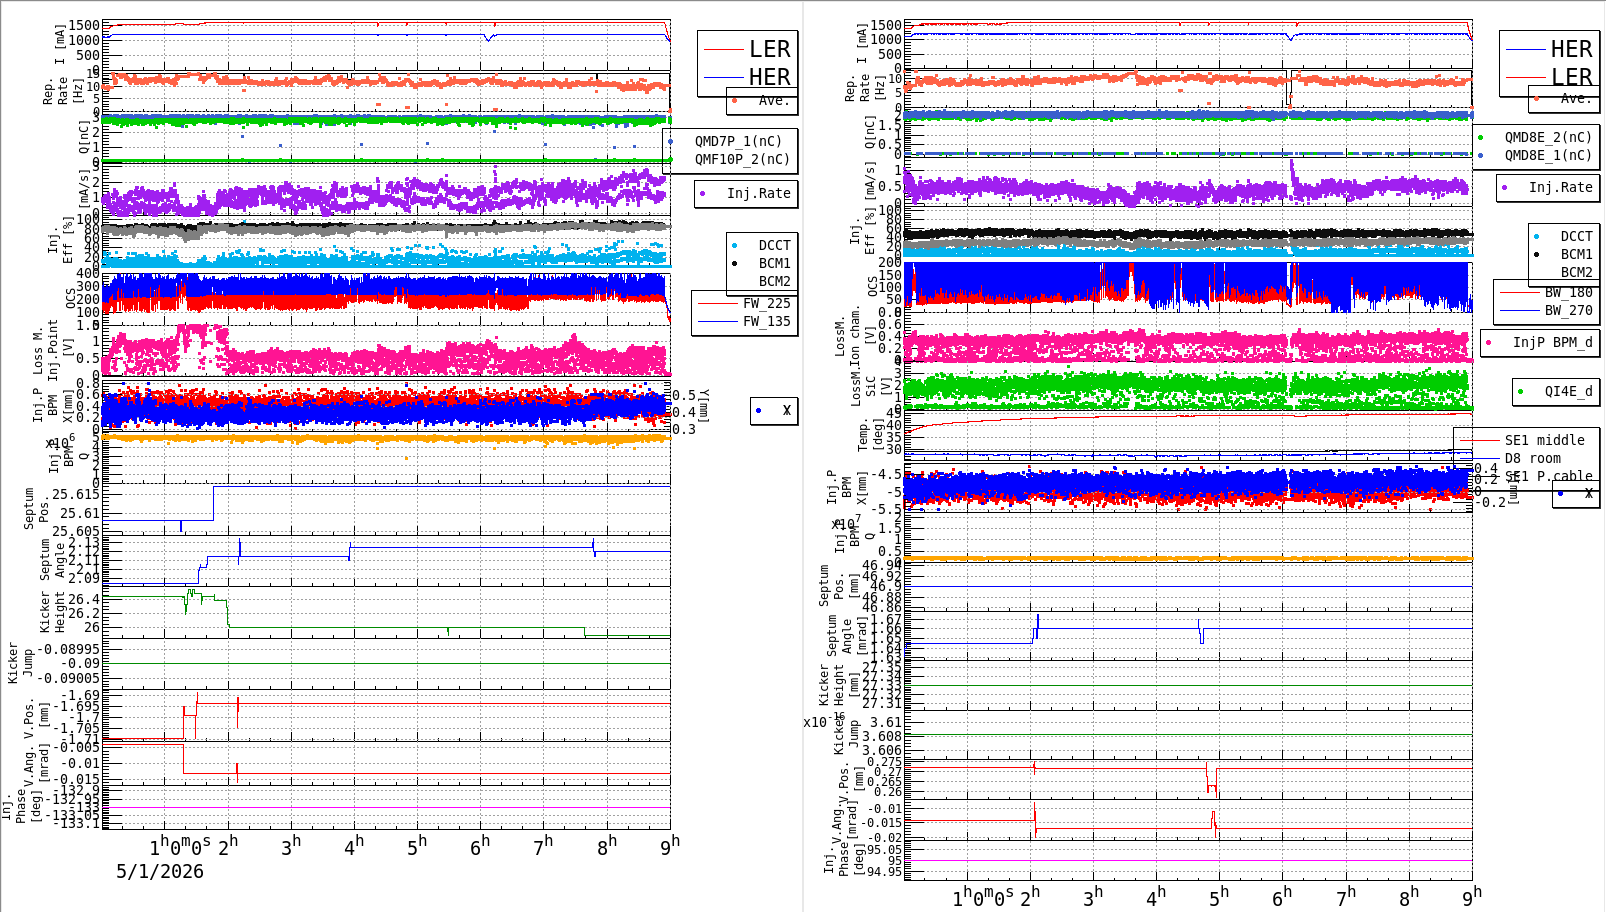Click the 25.605 septum position tick value

(x=76, y=532)
